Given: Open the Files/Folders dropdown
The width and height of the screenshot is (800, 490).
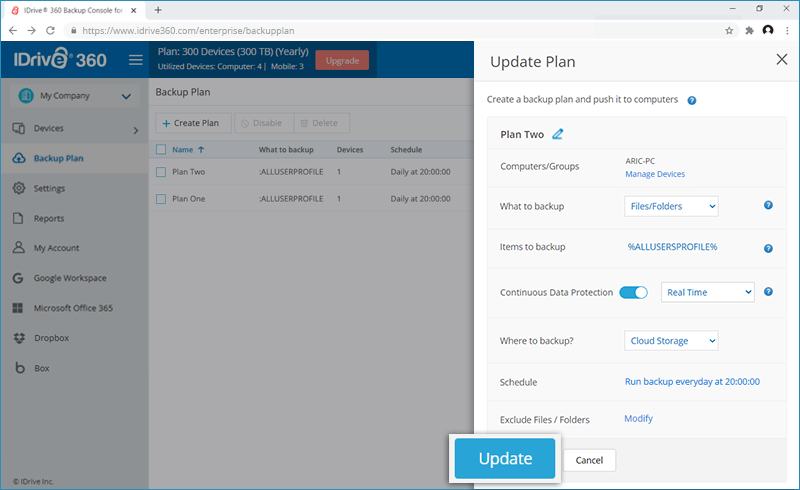Looking at the screenshot, I should click(x=671, y=206).
